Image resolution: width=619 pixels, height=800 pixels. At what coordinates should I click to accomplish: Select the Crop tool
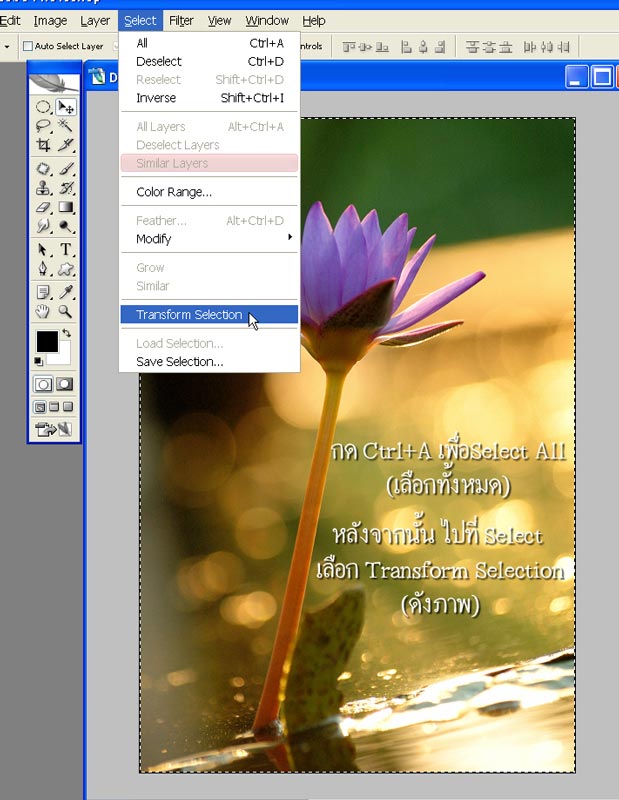43,145
